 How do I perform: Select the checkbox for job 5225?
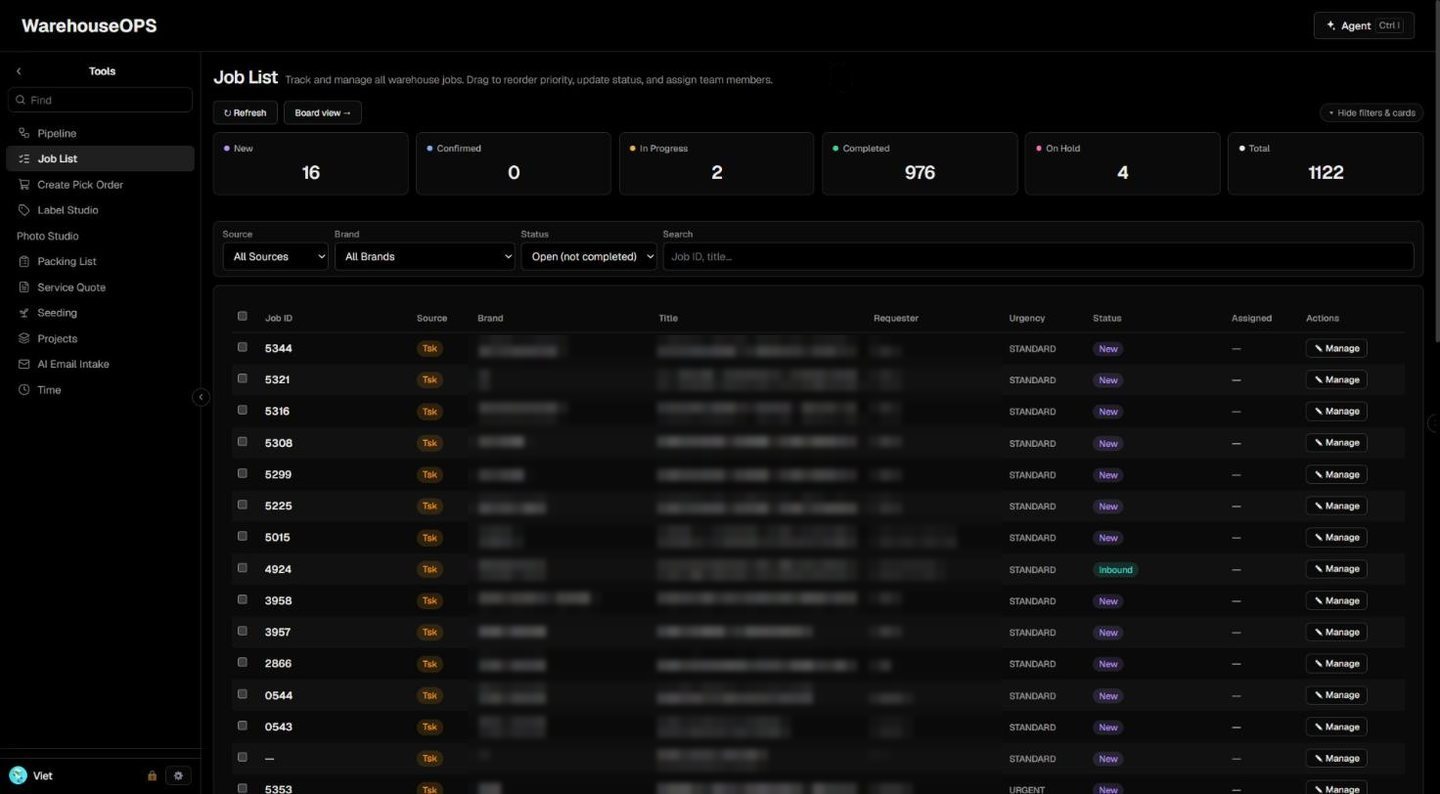point(242,505)
